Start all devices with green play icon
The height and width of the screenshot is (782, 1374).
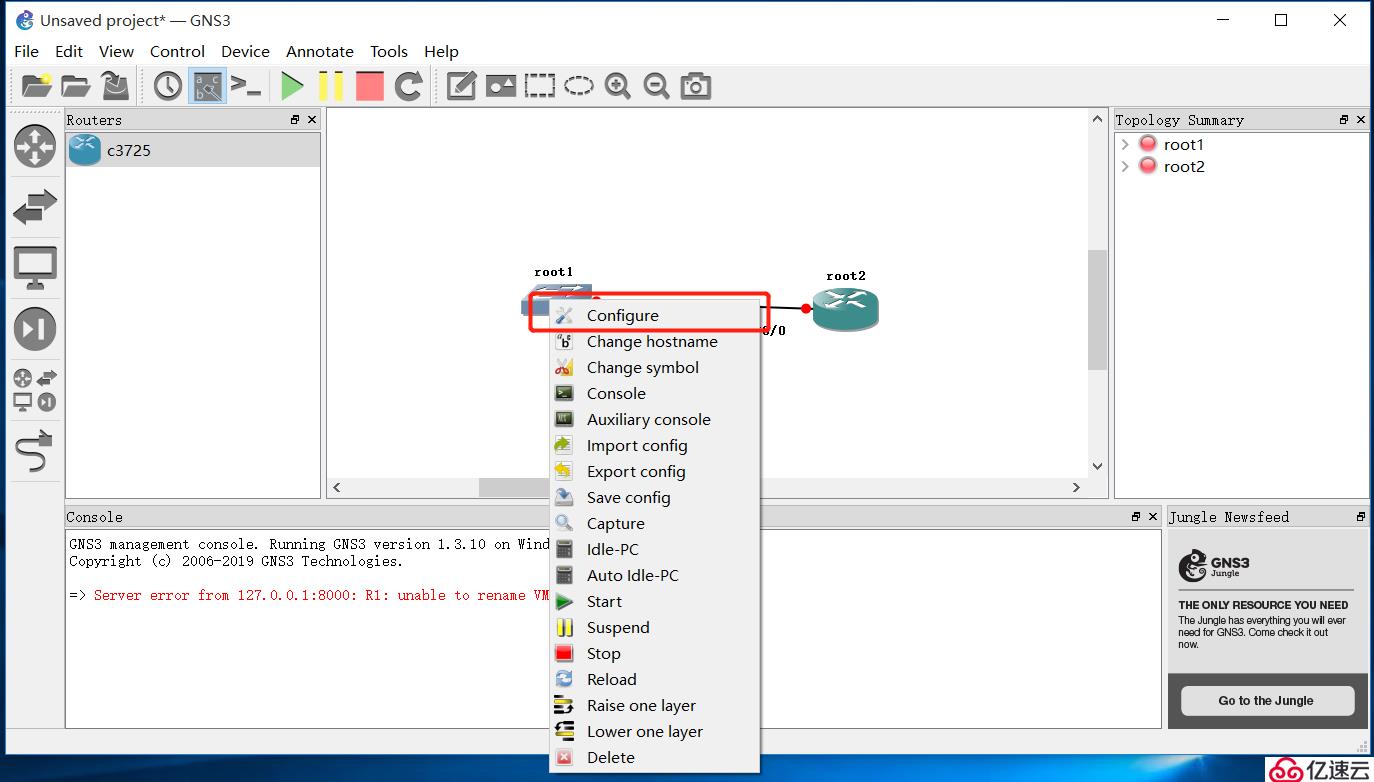292,86
